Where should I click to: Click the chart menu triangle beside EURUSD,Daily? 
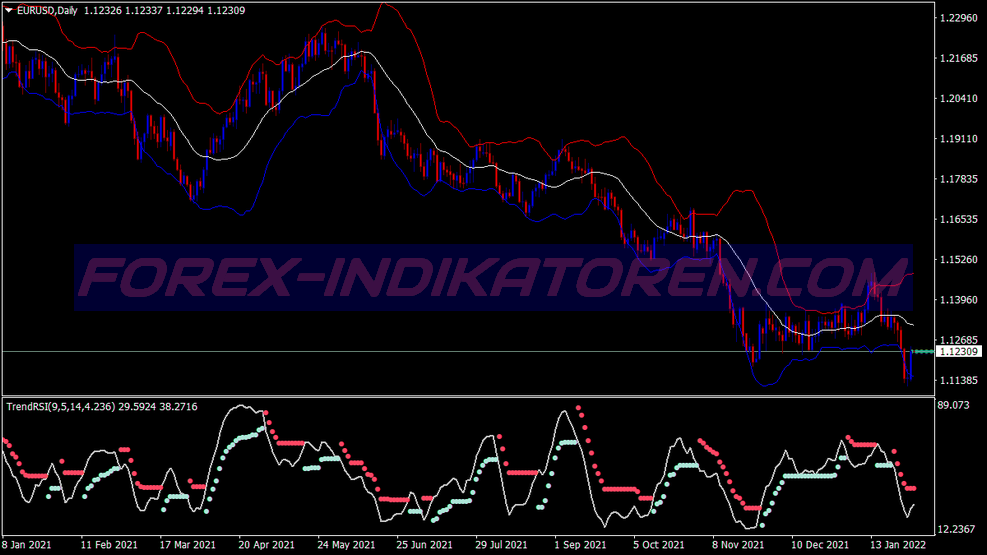coord(9,10)
